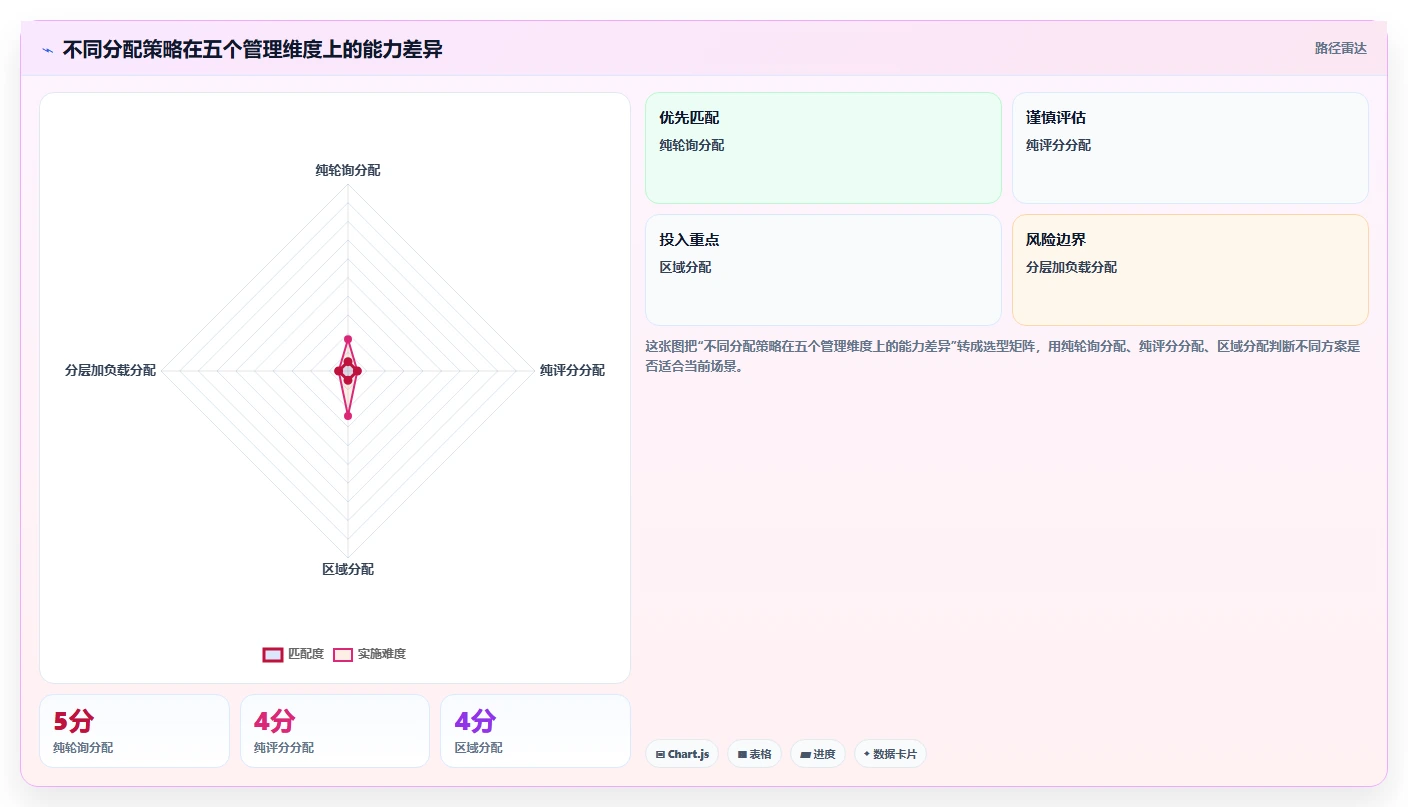Toggle the 匹配度 legend entry

click(293, 654)
